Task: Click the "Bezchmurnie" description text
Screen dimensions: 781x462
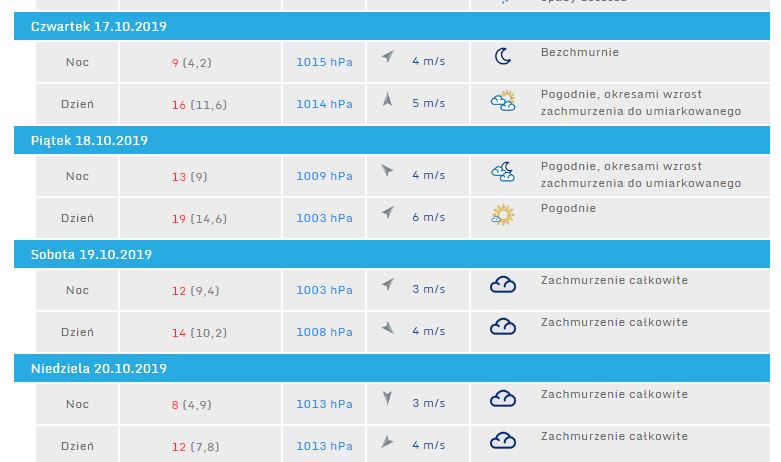Action: point(579,52)
